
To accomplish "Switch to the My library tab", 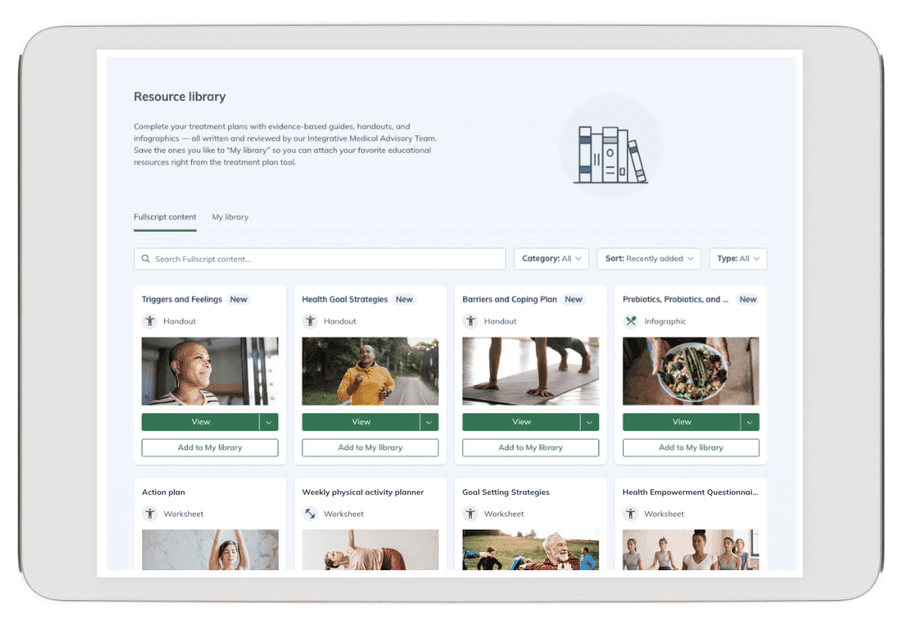I will point(230,217).
